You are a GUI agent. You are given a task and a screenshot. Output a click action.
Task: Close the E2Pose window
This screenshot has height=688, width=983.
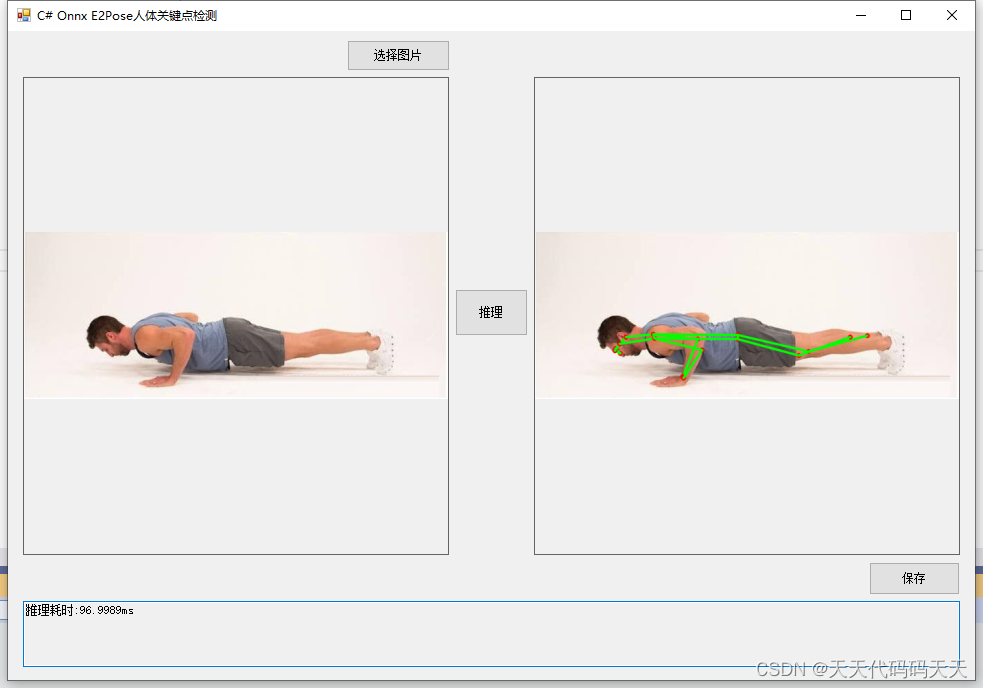pyautogui.click(x=952, y=16)
